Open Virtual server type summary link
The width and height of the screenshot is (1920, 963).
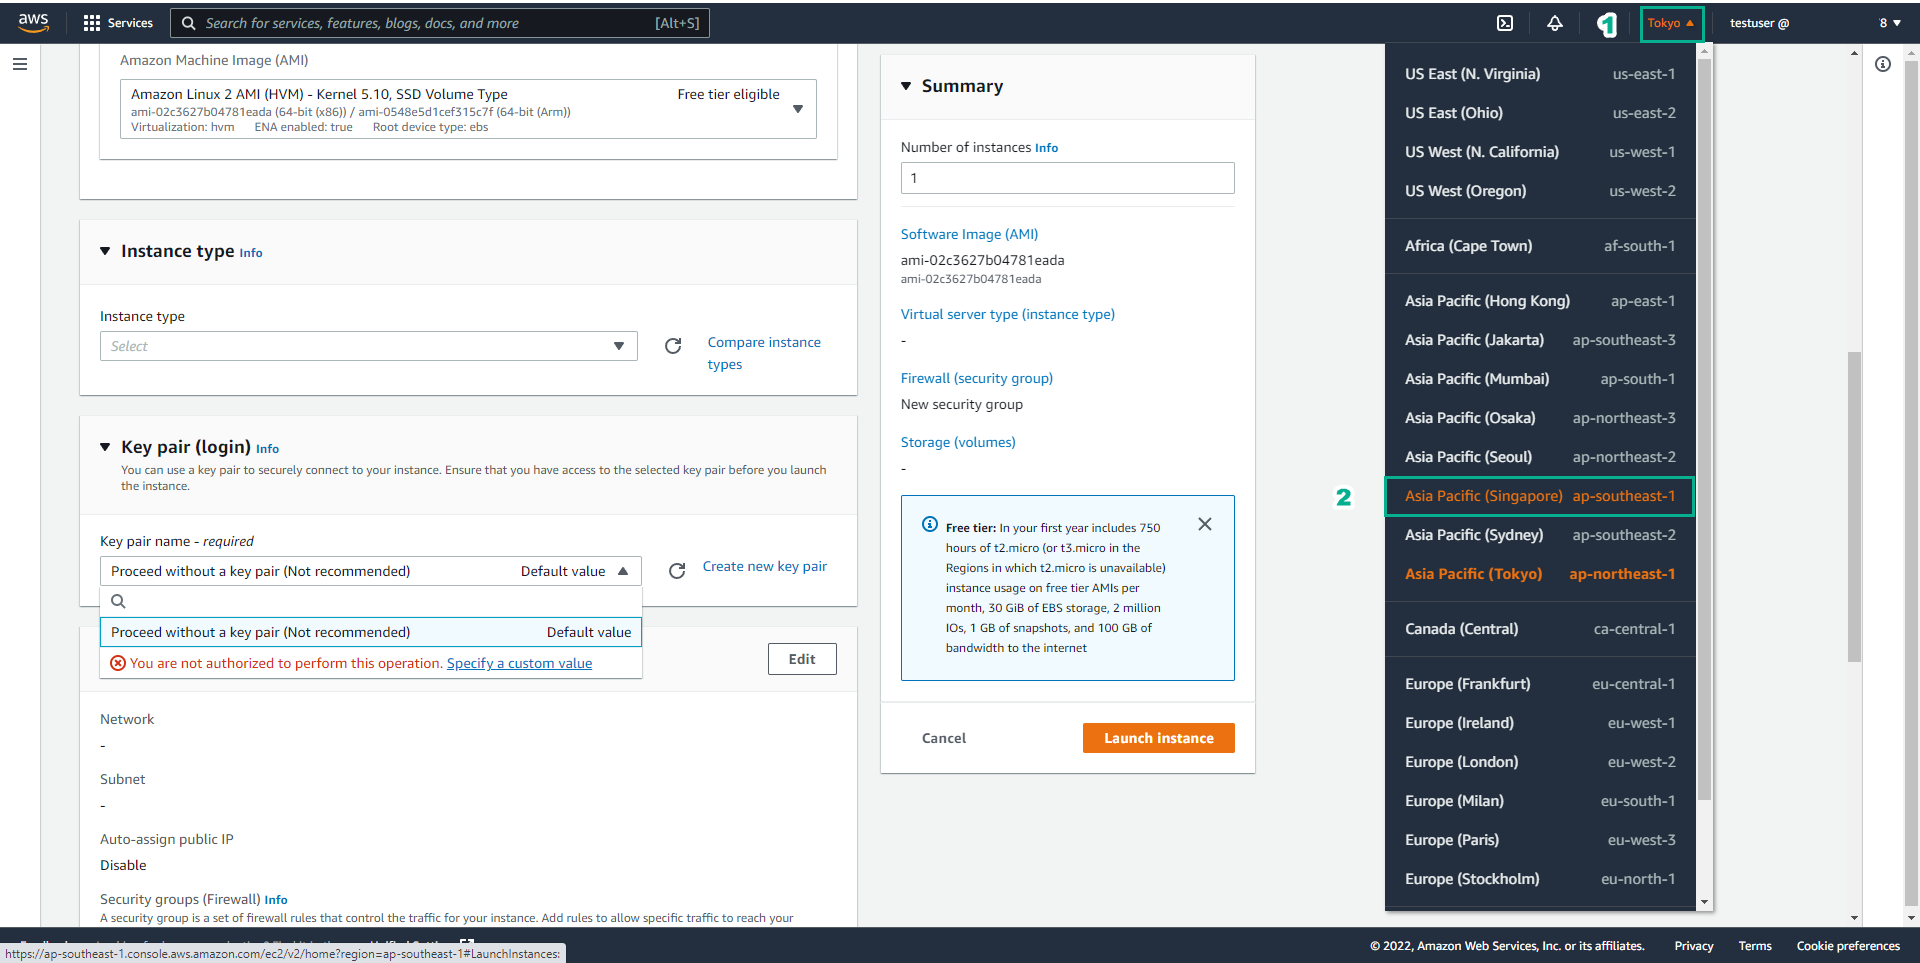pyautogui.click(x=1008, y=314)
